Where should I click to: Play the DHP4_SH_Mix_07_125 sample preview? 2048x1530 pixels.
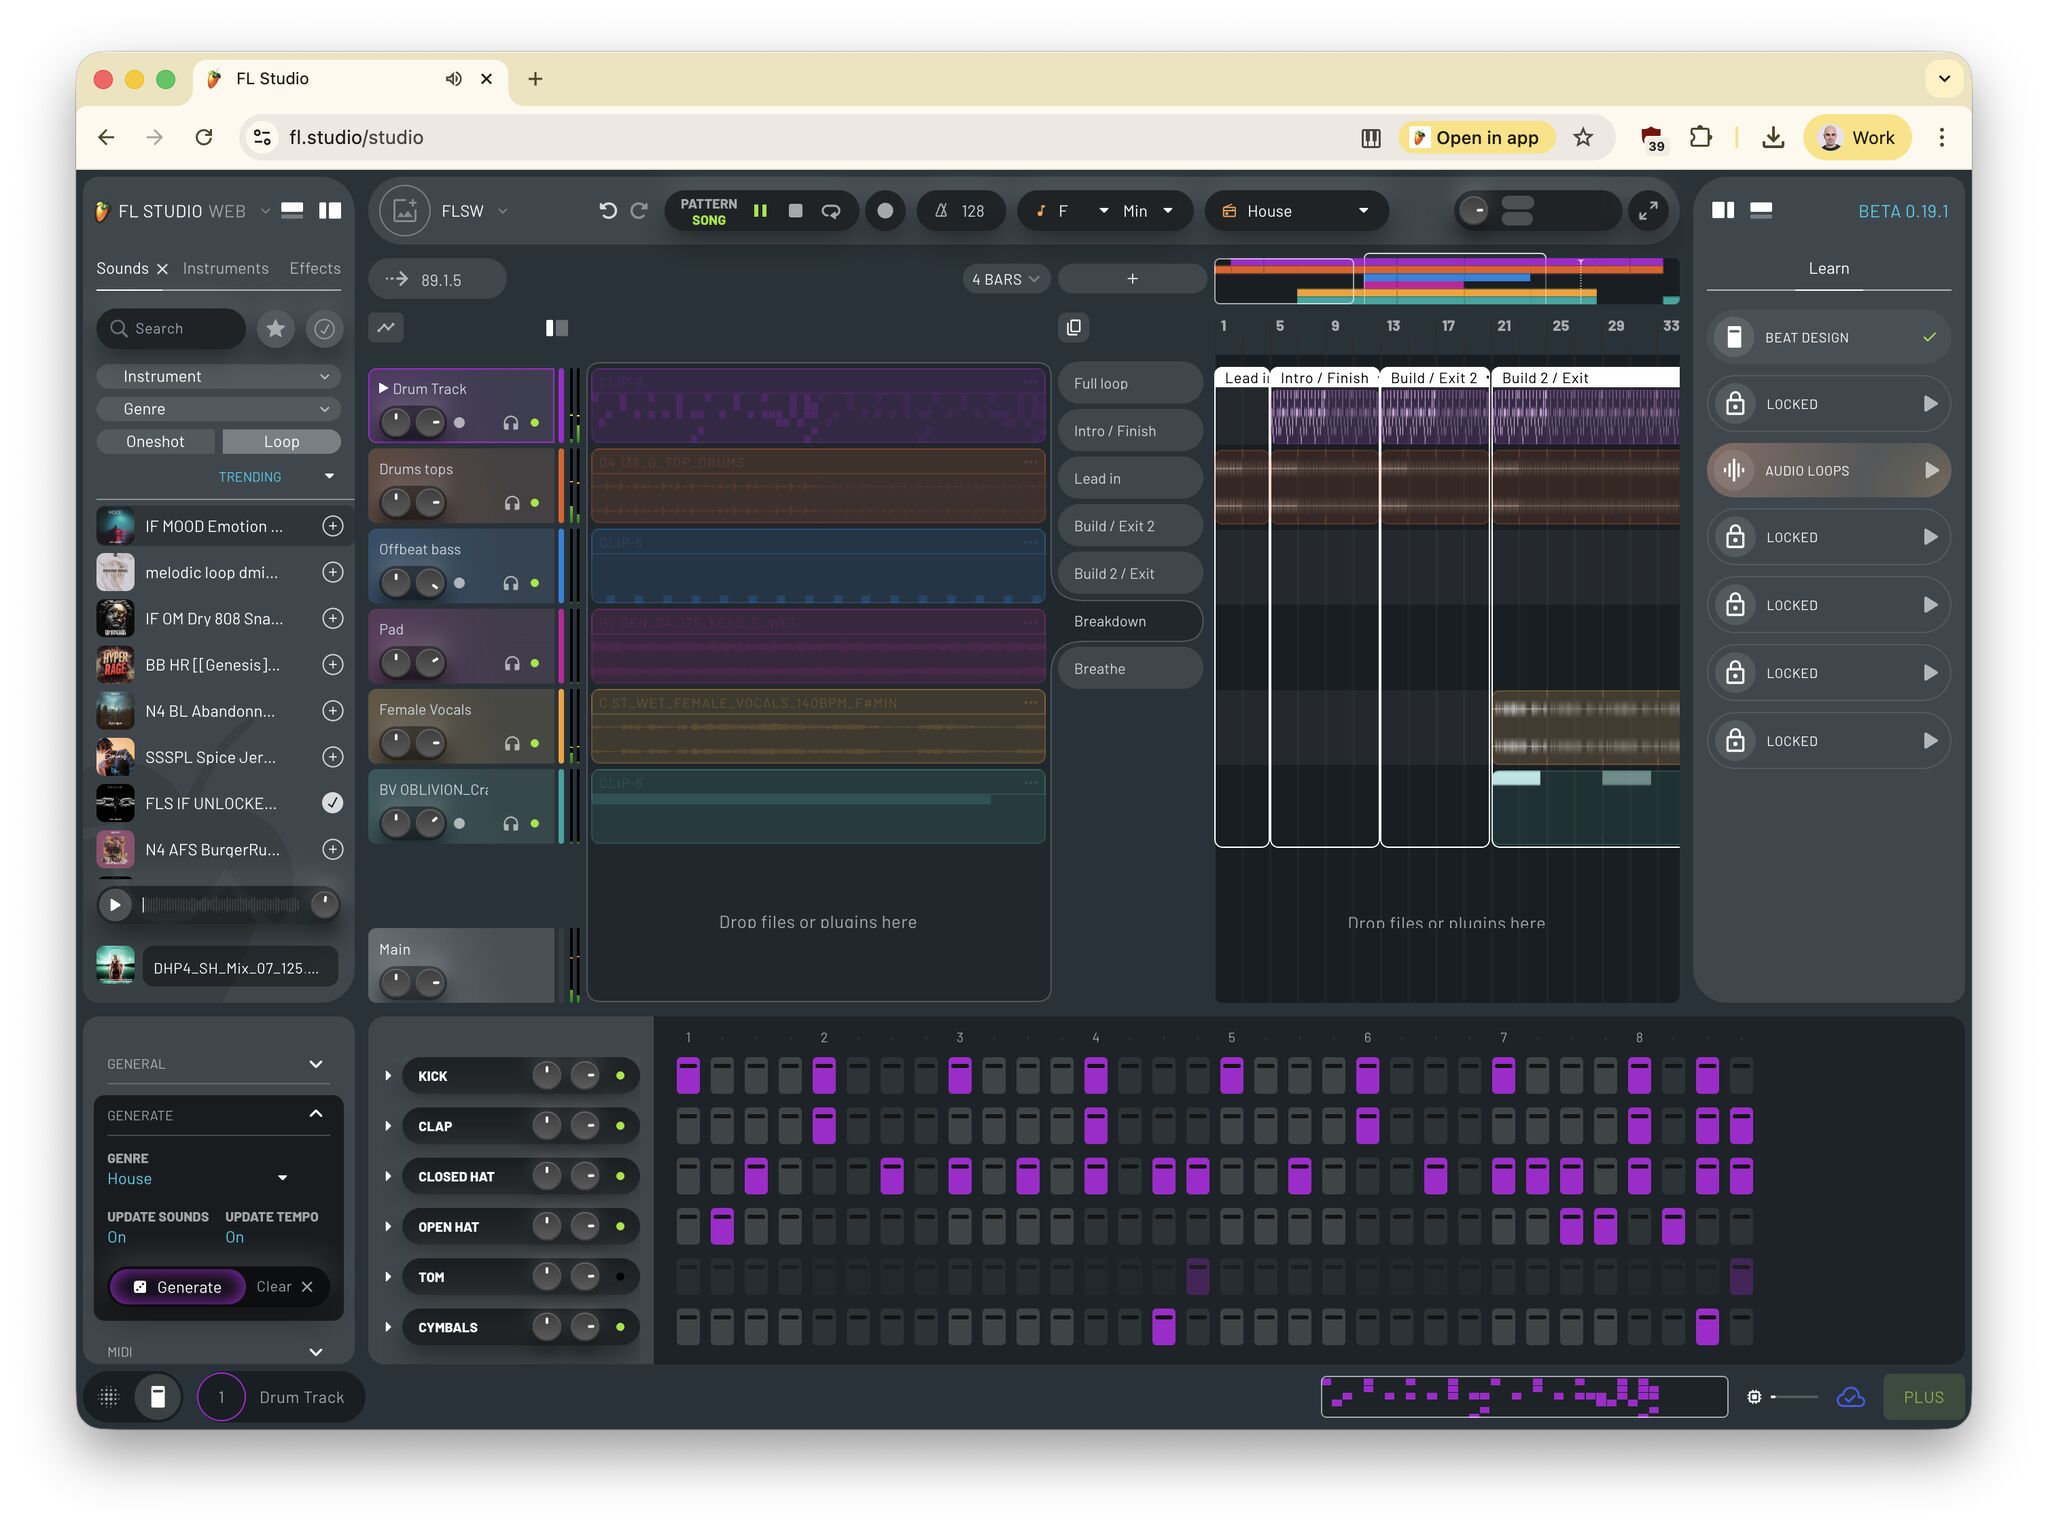(x=115, y=904)
